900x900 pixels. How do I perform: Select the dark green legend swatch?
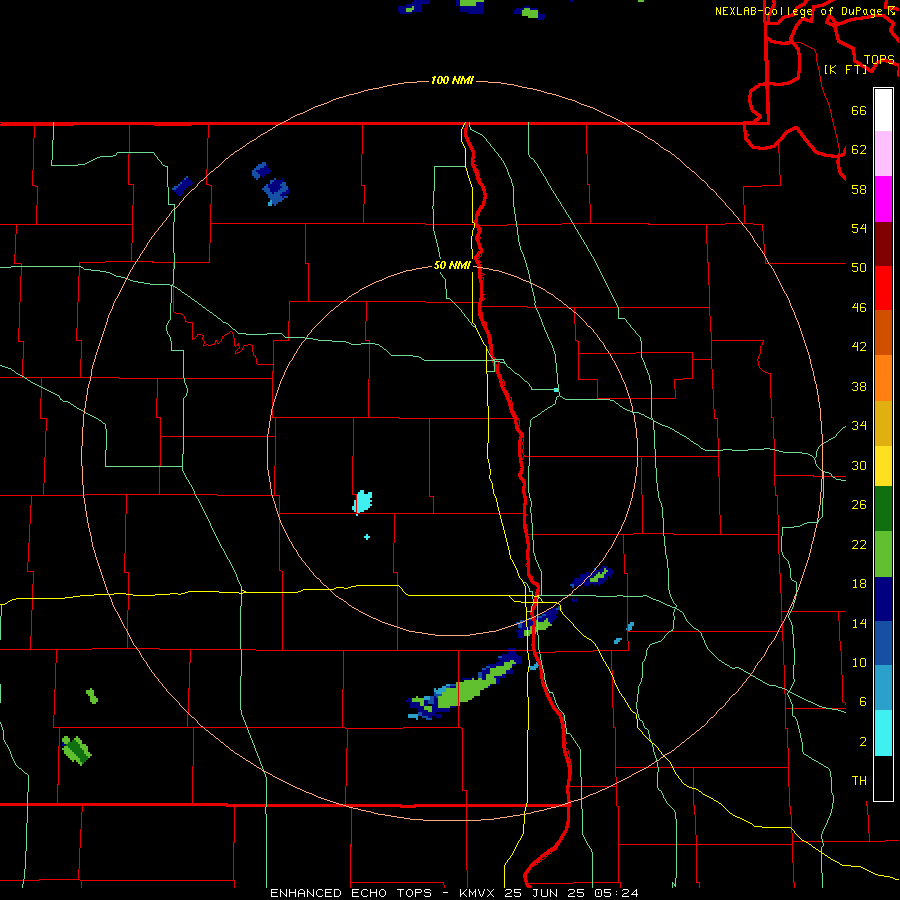click(x=883, y=509)
